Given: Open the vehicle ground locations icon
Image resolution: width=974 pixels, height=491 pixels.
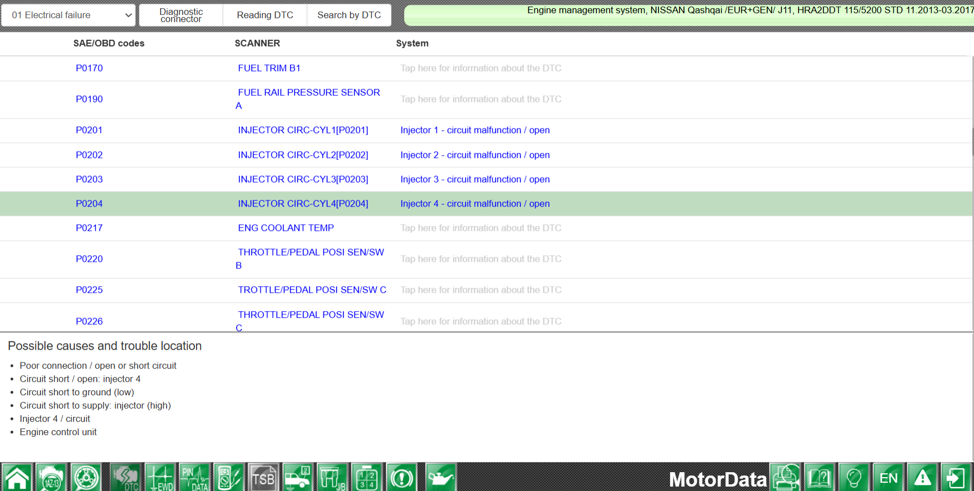Looking at the screenshot, I should [298, 477].
